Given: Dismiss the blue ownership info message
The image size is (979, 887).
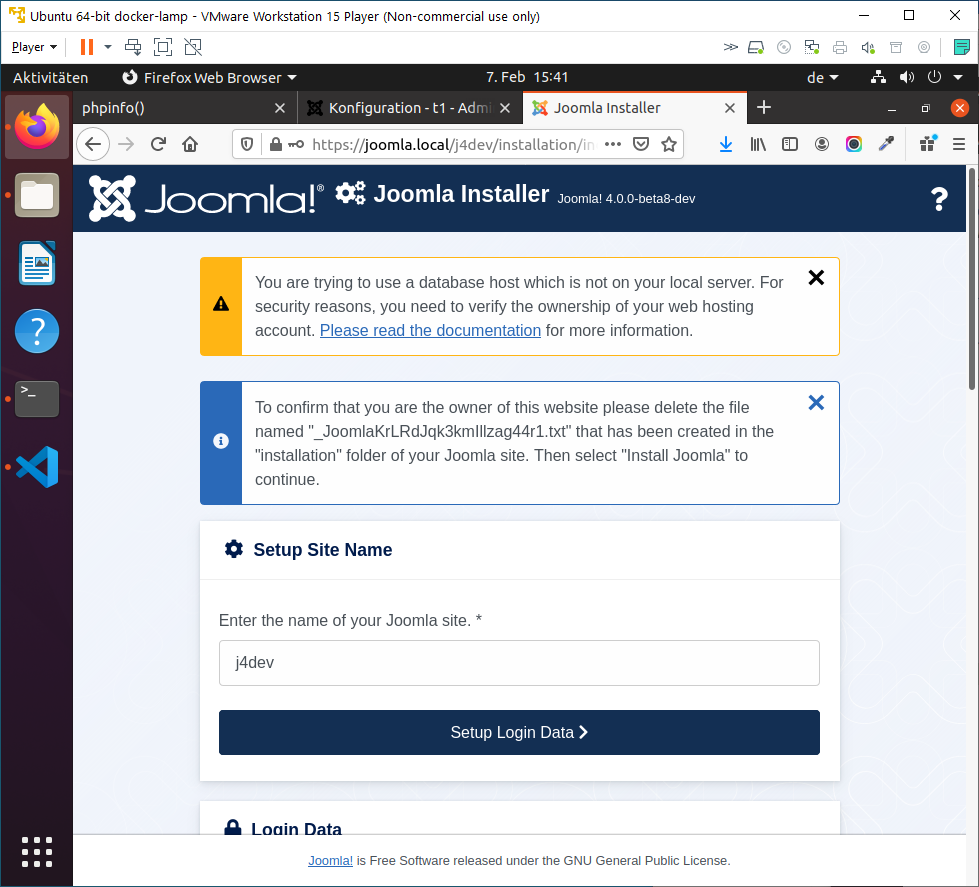Looking at the screenshot, I should [x=816, y=403].
